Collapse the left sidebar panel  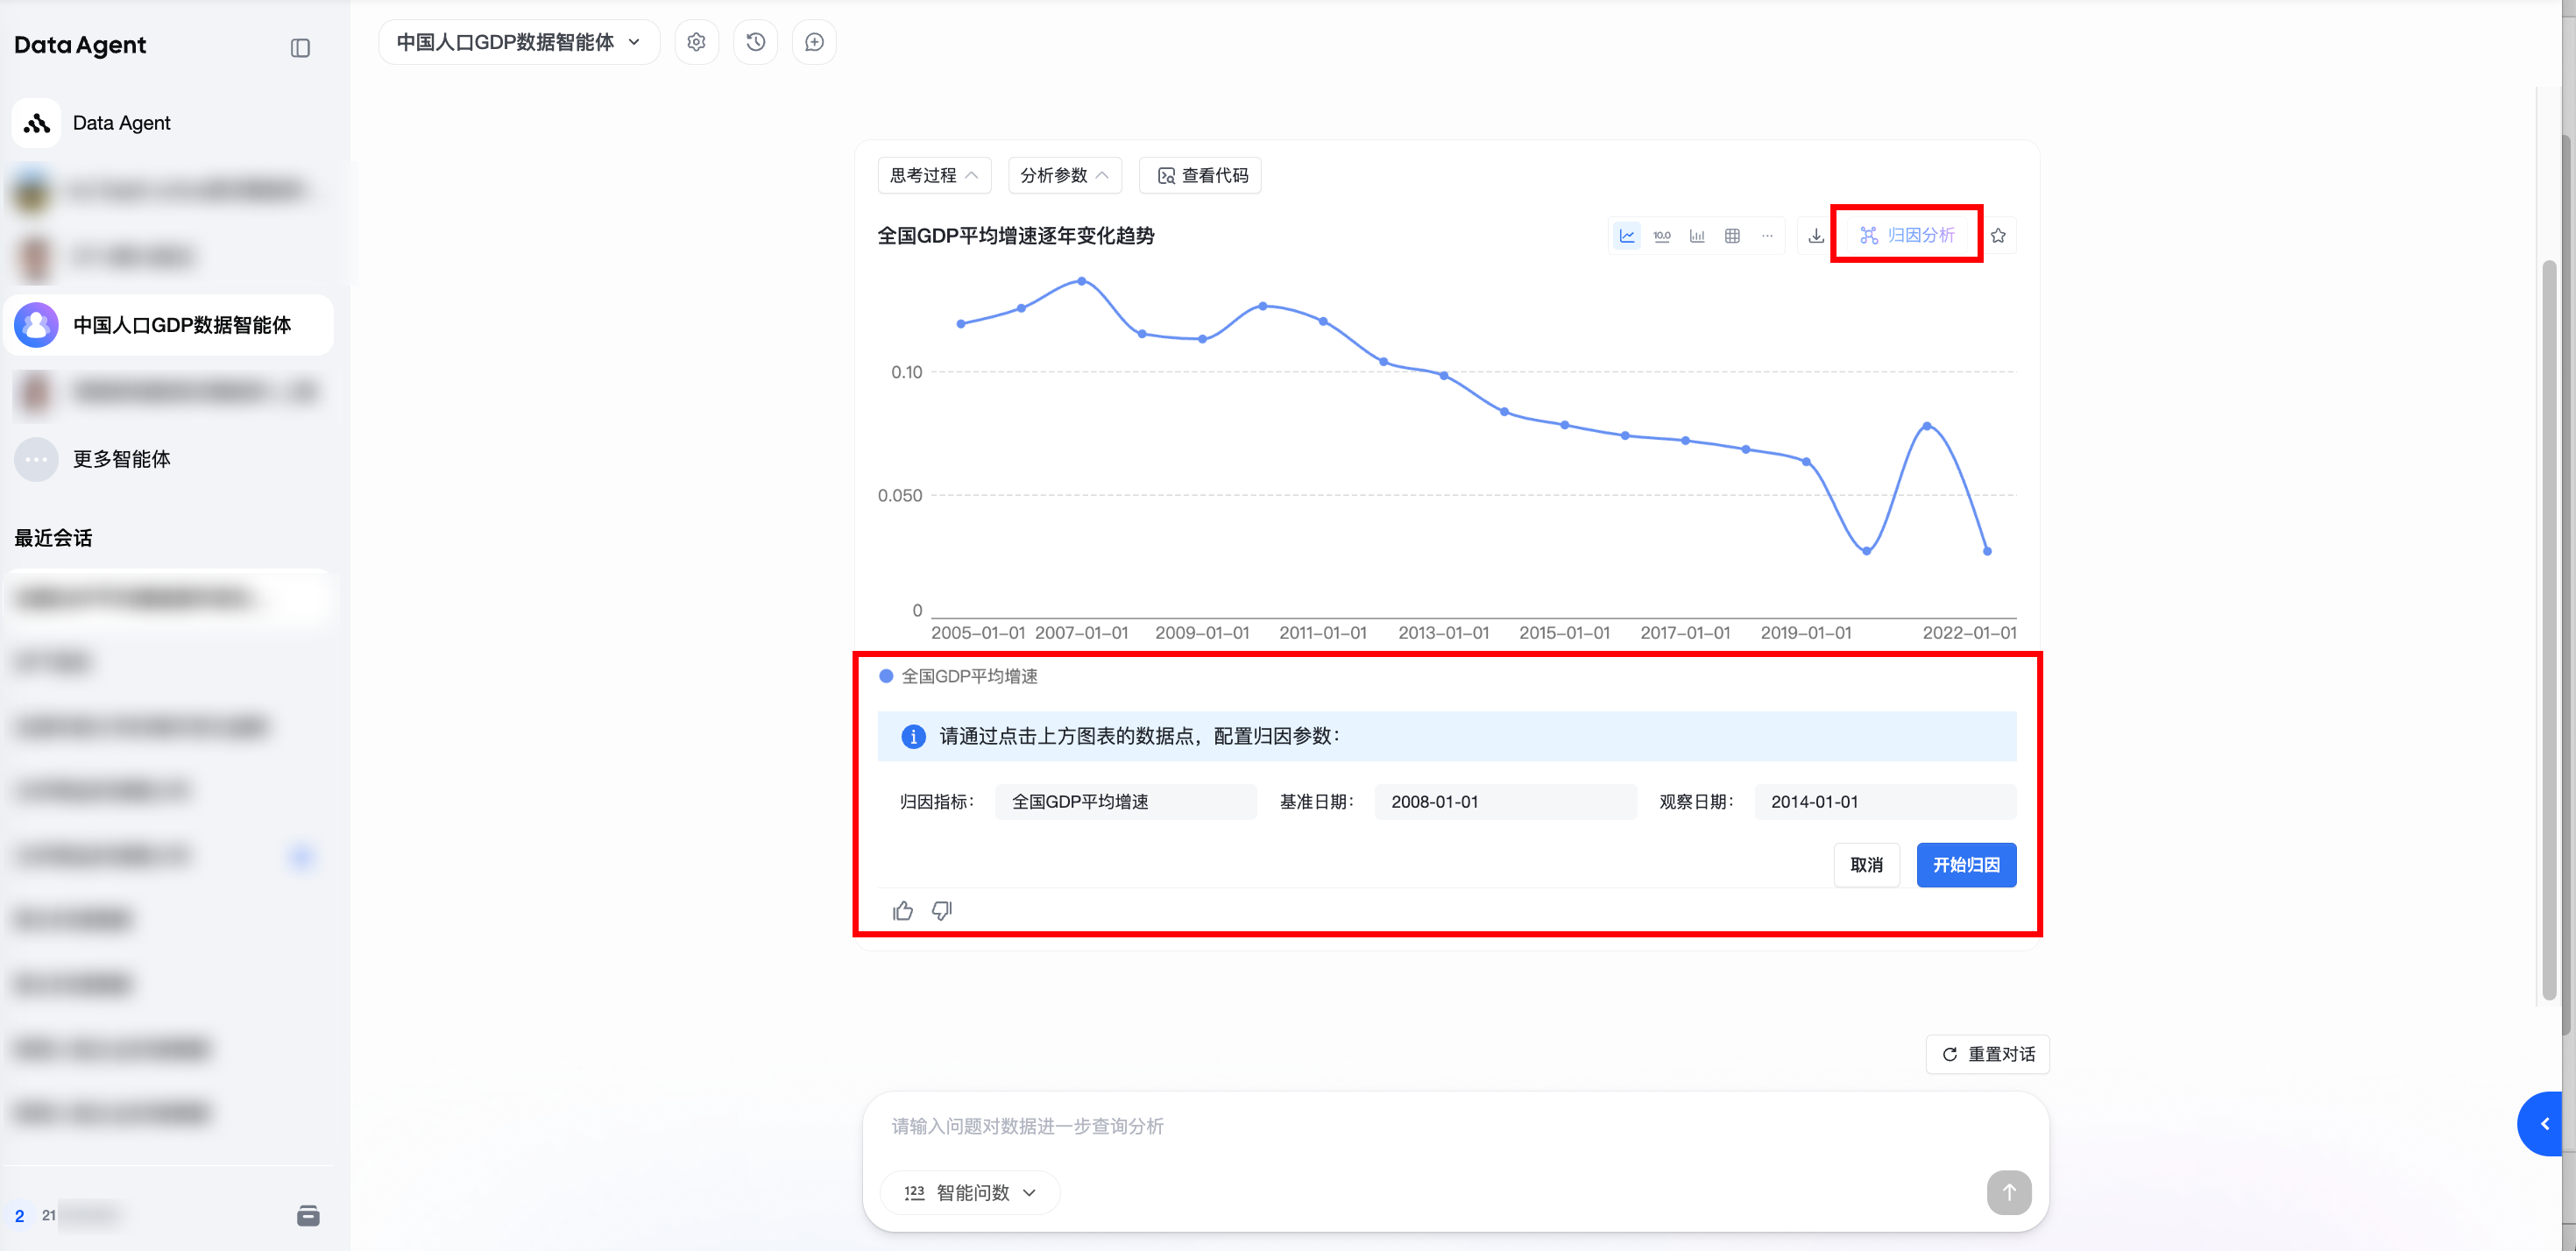tap(300, 48)
